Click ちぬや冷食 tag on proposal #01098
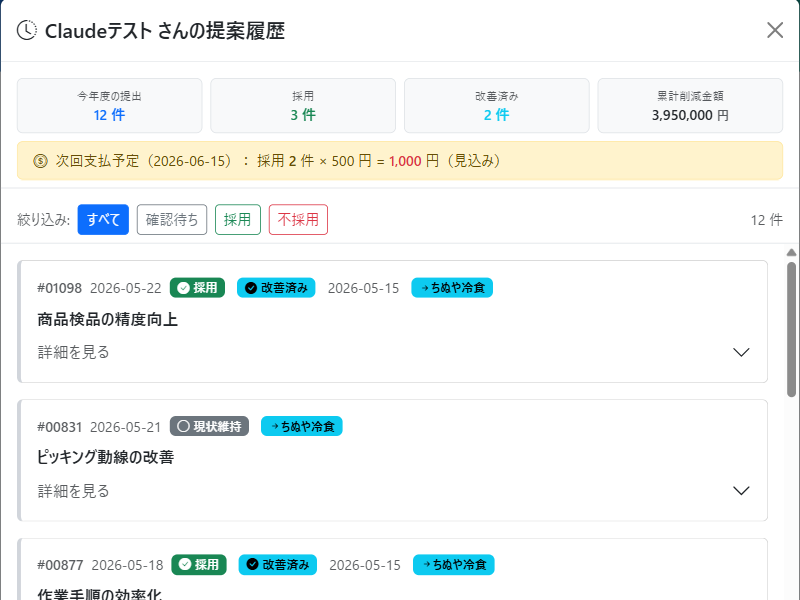The height and width of the screenshot is (600, 800). coord(452,288)
